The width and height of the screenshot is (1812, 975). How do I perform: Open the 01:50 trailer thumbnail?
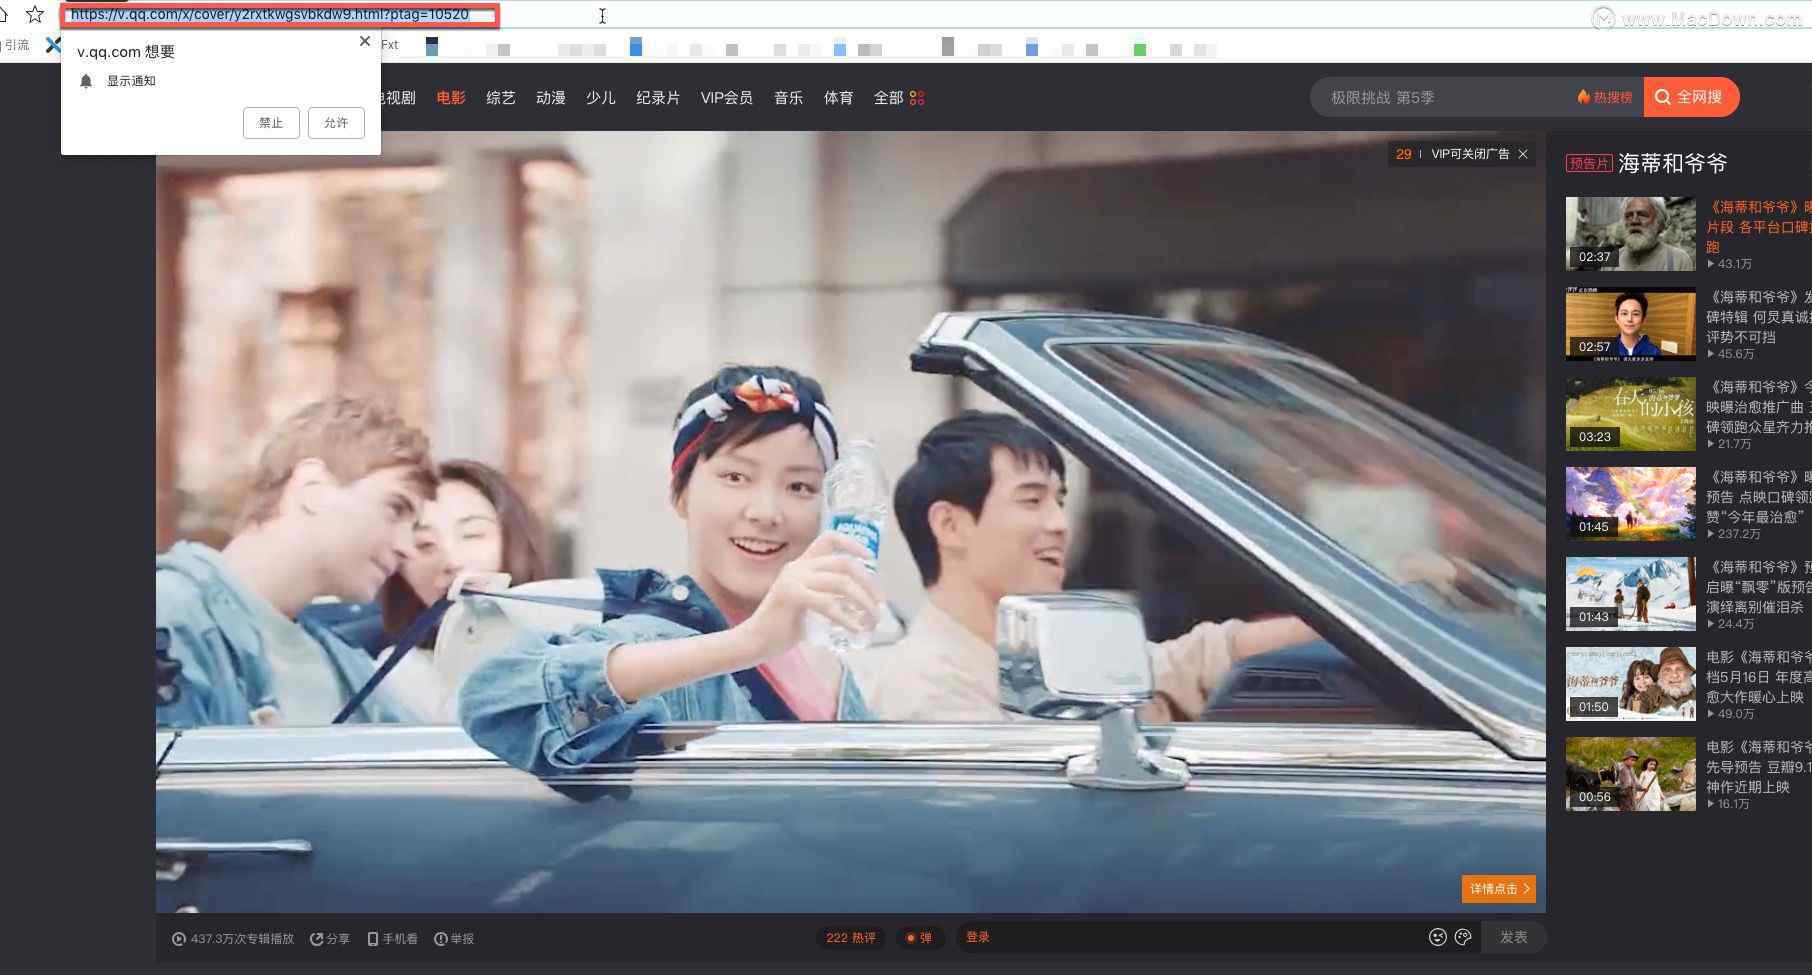[x=1631, y=684]
